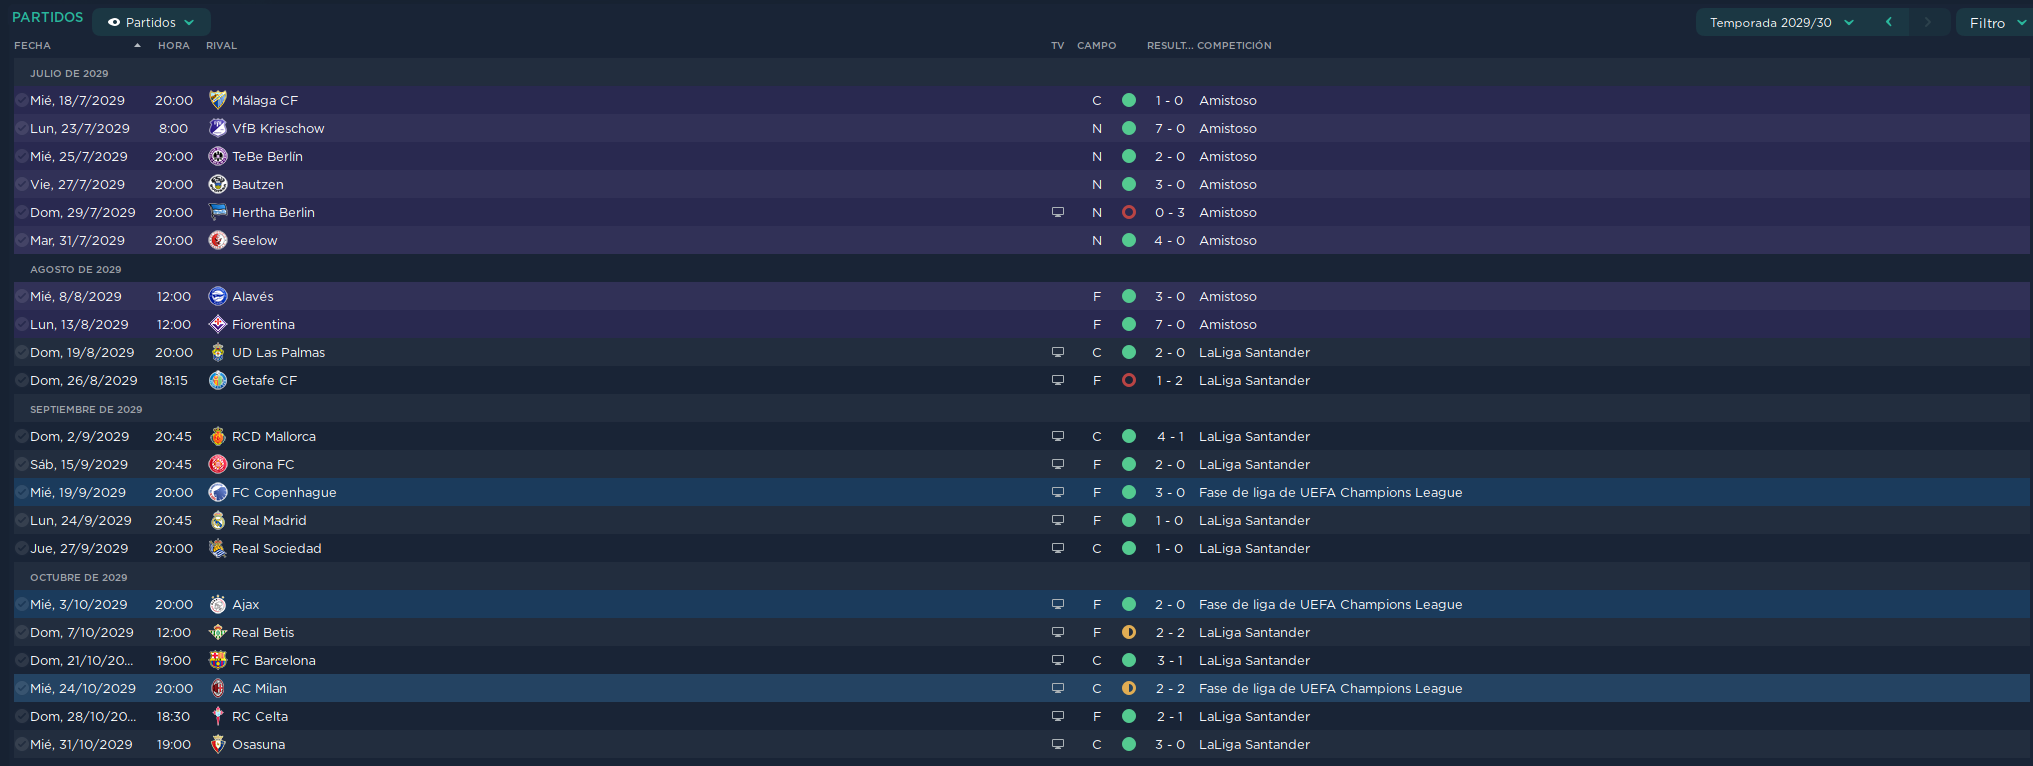Click the Getafe CF crest

[217, 380]
